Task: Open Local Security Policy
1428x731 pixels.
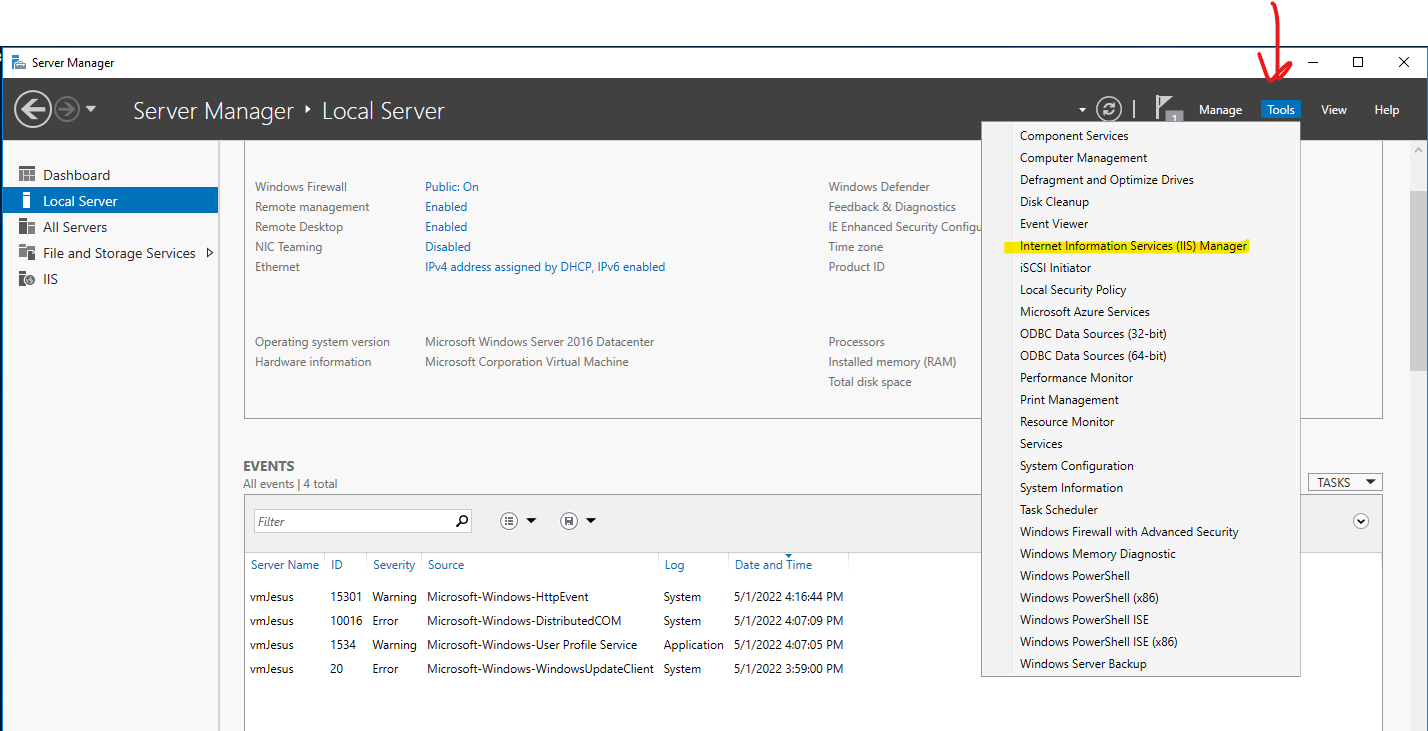Action: pyautogui.click(x=1141, y=290)
